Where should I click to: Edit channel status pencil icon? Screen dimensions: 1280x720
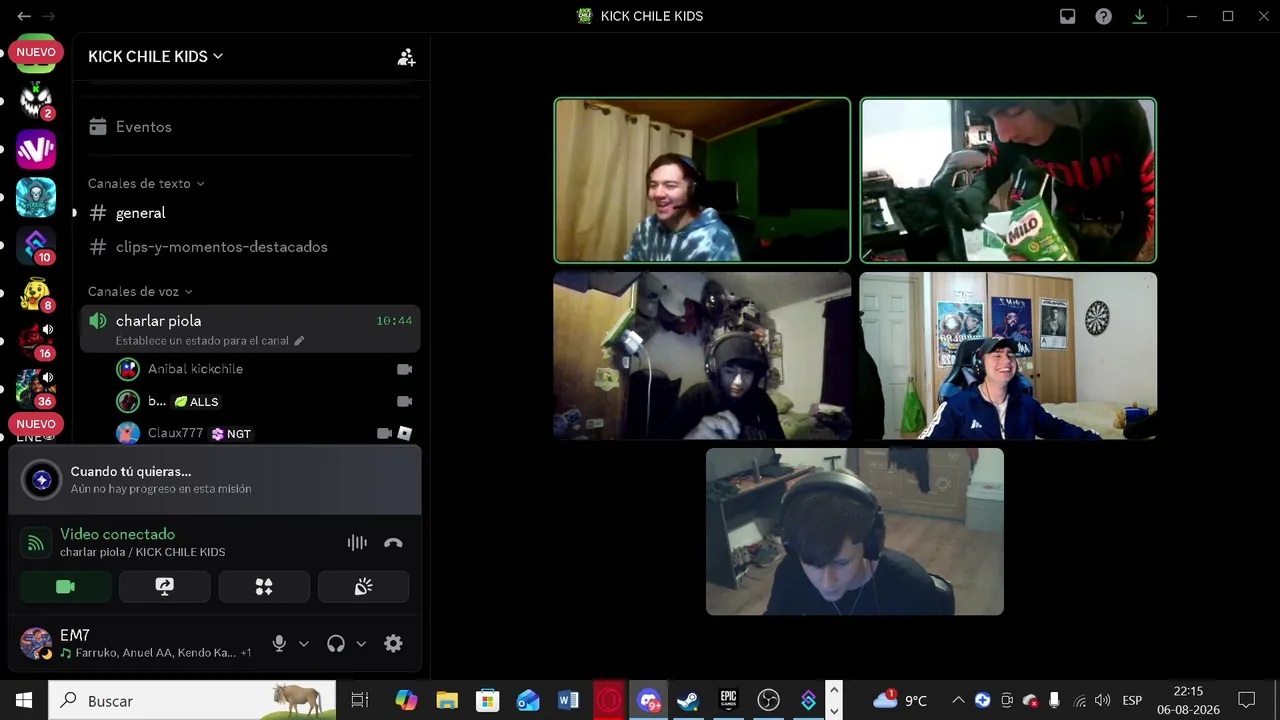(x=299, y=341)
